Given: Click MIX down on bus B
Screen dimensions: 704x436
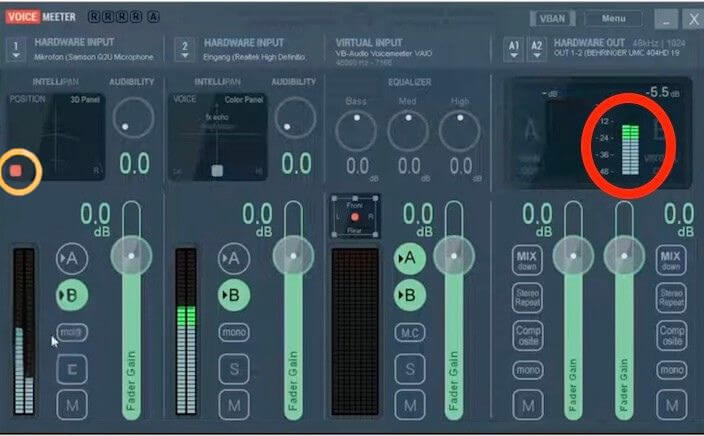Looking at the screenshot, I should (671, 260).
